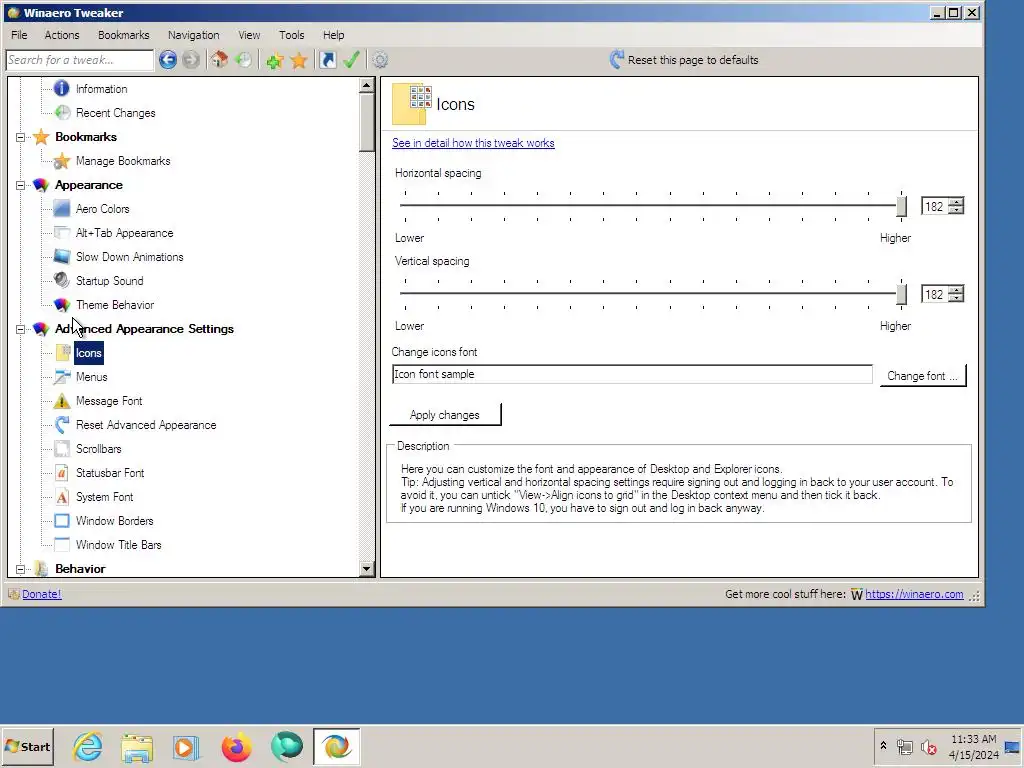
Task: Open the Recent Changes clock toolbar icon
Action: pos(244,60)
